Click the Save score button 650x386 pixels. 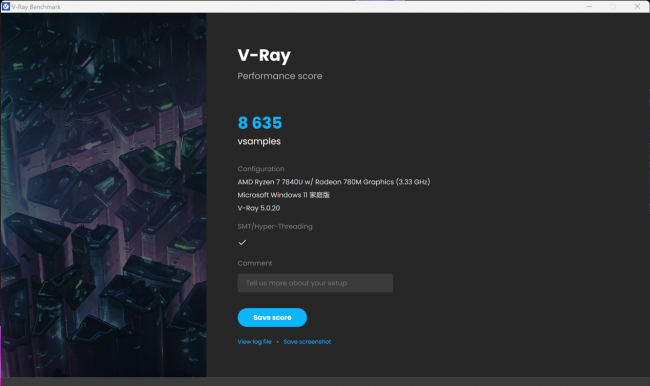[272, 317]
